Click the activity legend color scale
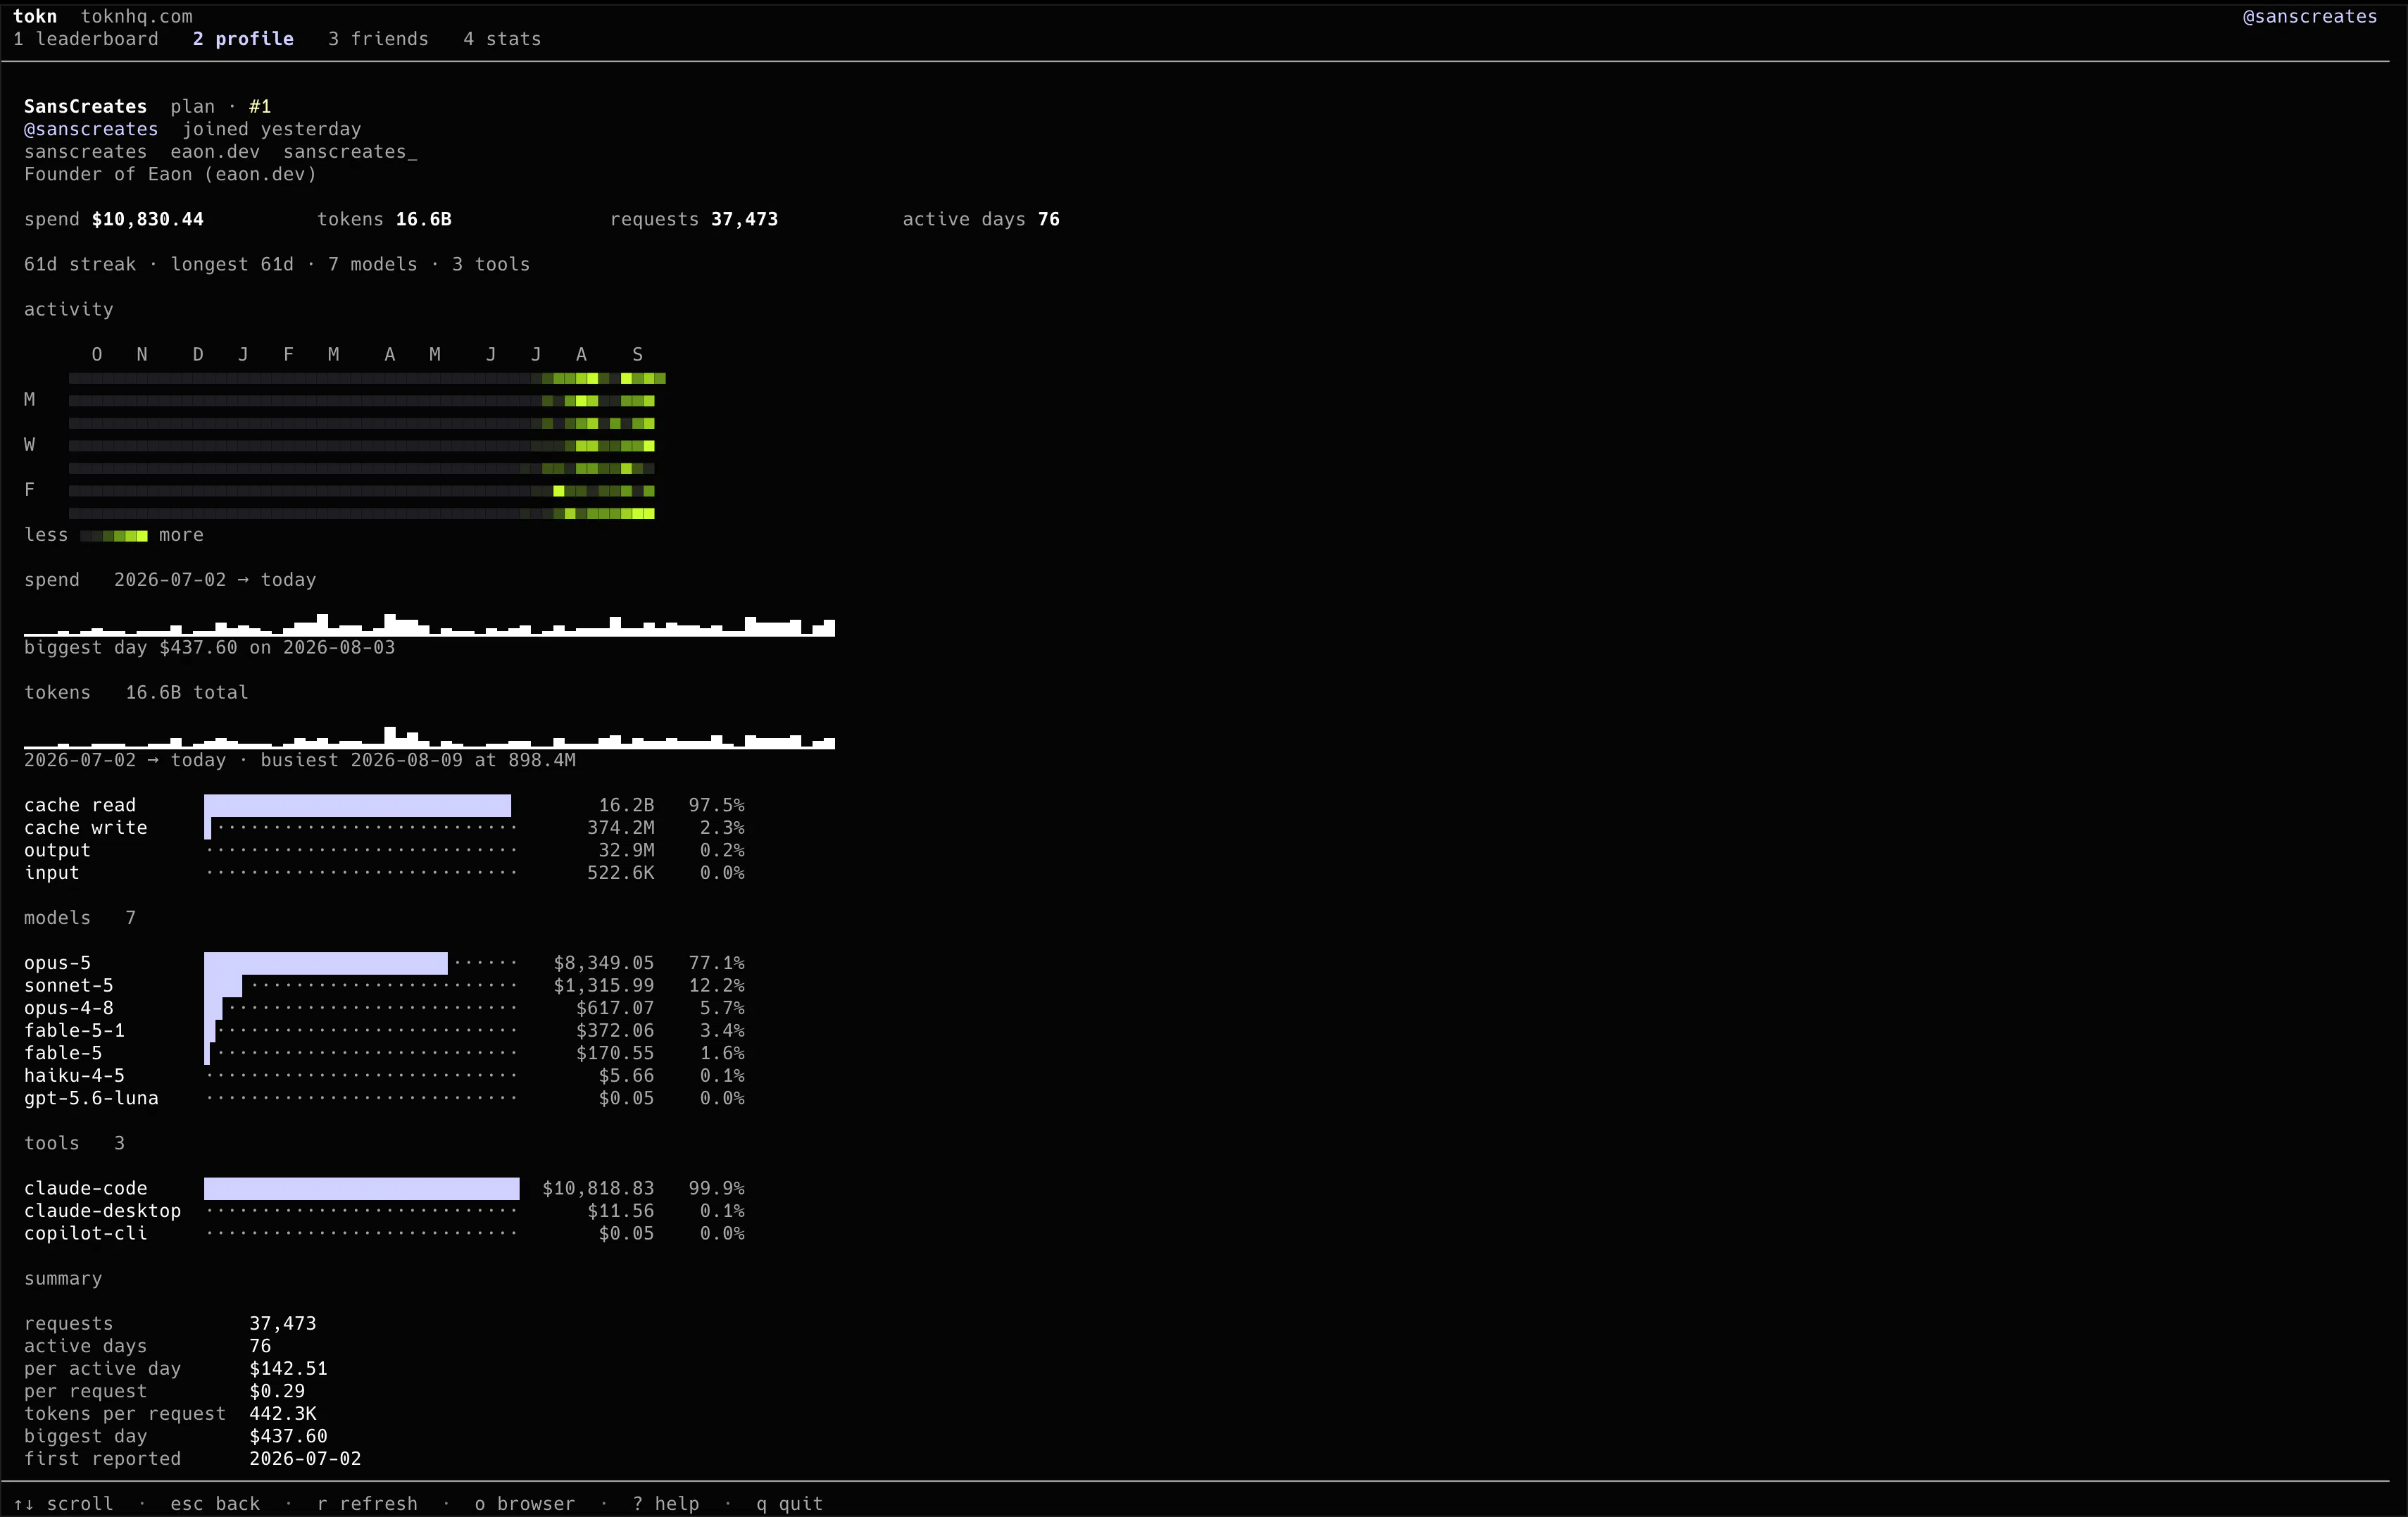The height and width of the screenshot is (1517, 2408). tap(114, 536)
